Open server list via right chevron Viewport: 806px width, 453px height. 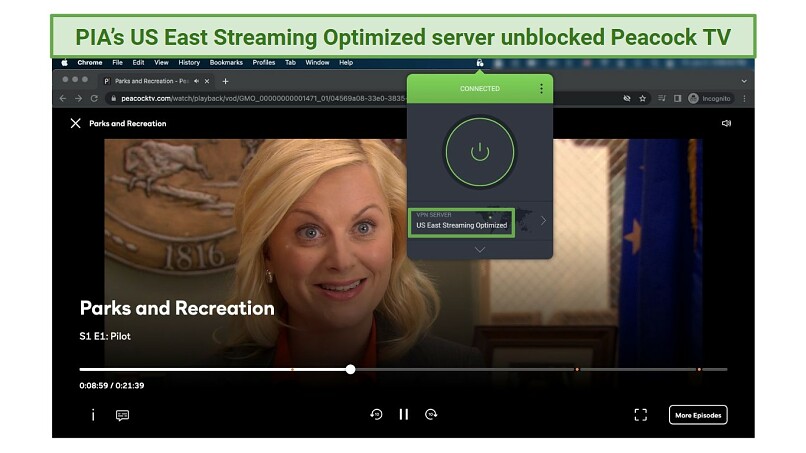tap(543, 221)
